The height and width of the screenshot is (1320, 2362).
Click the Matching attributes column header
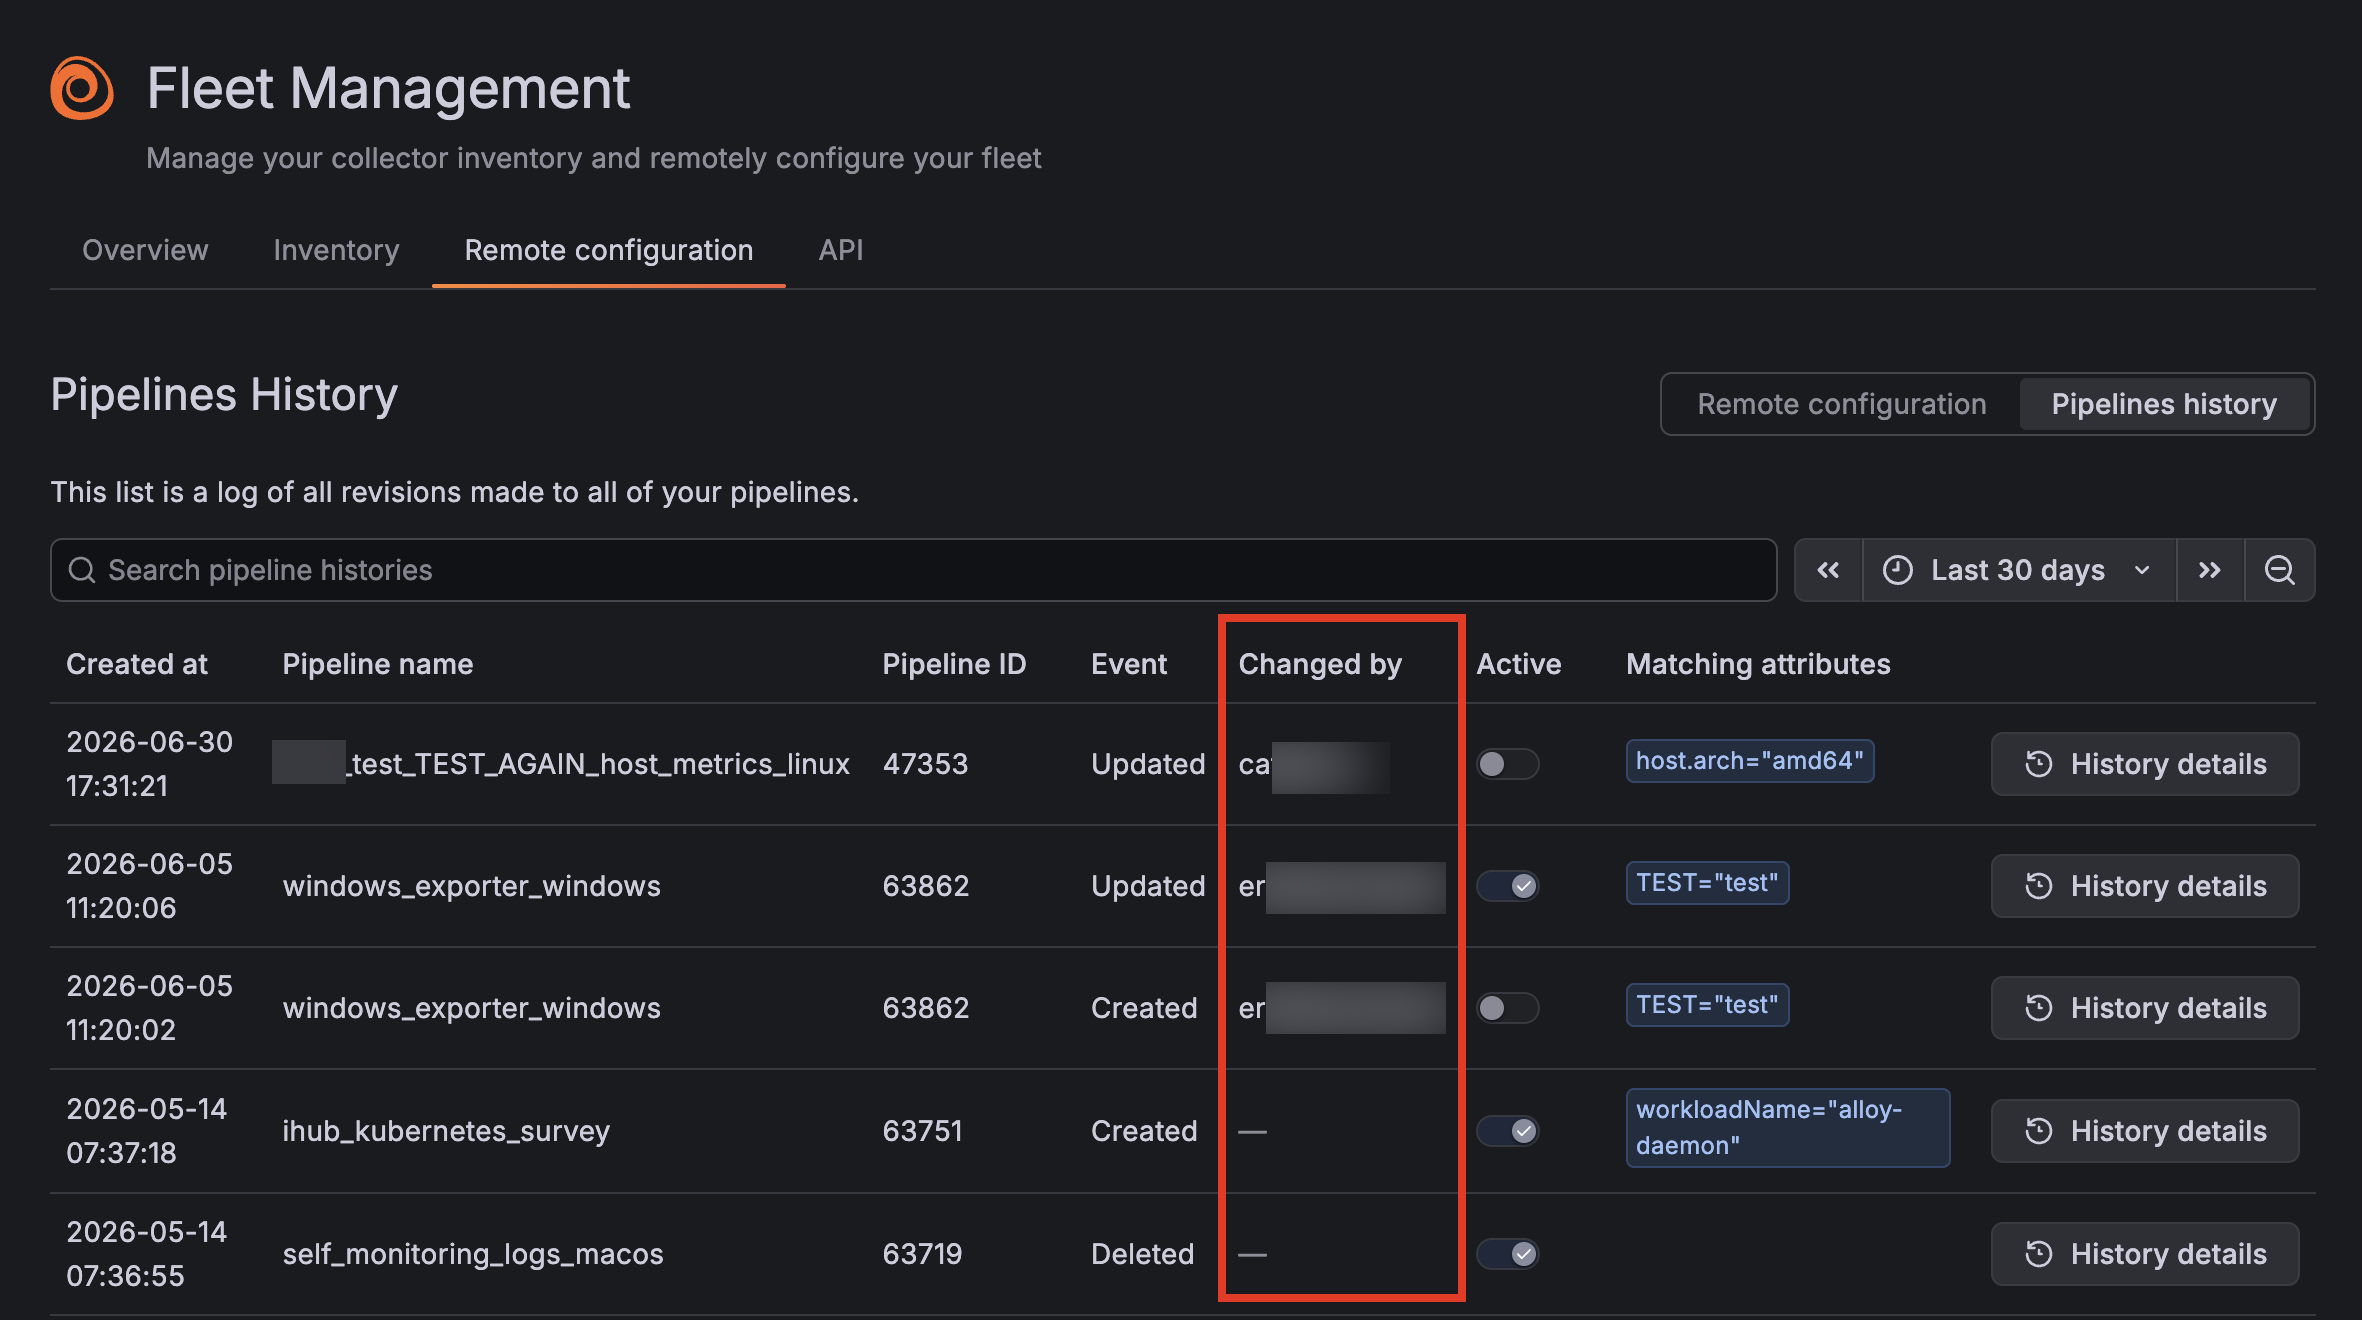tap(1758, 664)
